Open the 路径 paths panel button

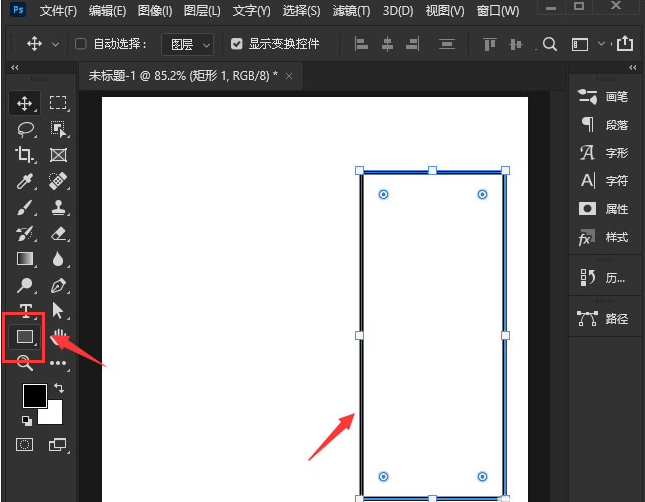pos(603,318)
